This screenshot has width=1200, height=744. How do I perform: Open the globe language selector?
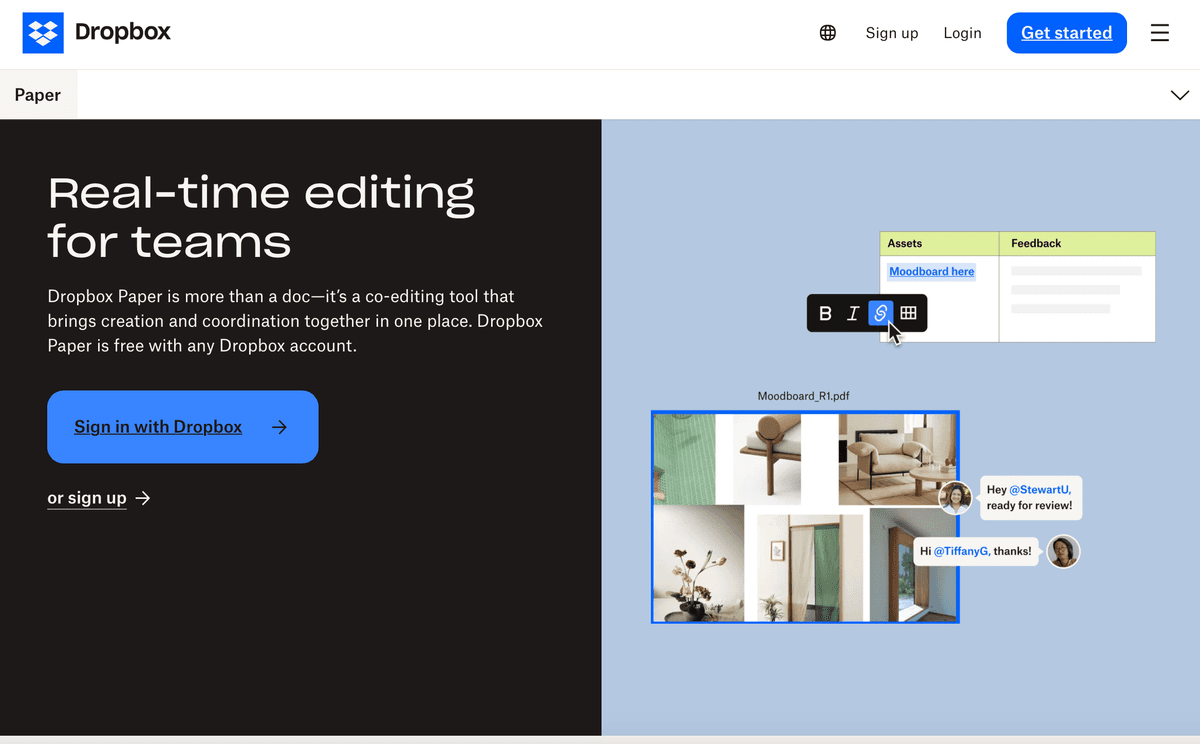coord(827,32)
